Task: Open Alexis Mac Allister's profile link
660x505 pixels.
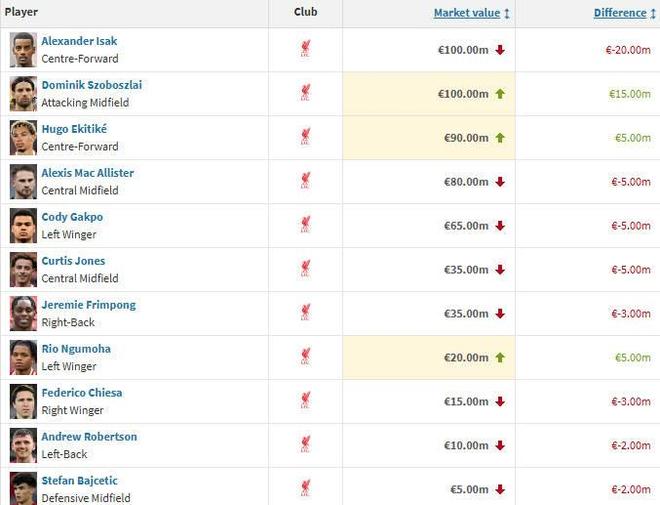Action: coord(87,173)
